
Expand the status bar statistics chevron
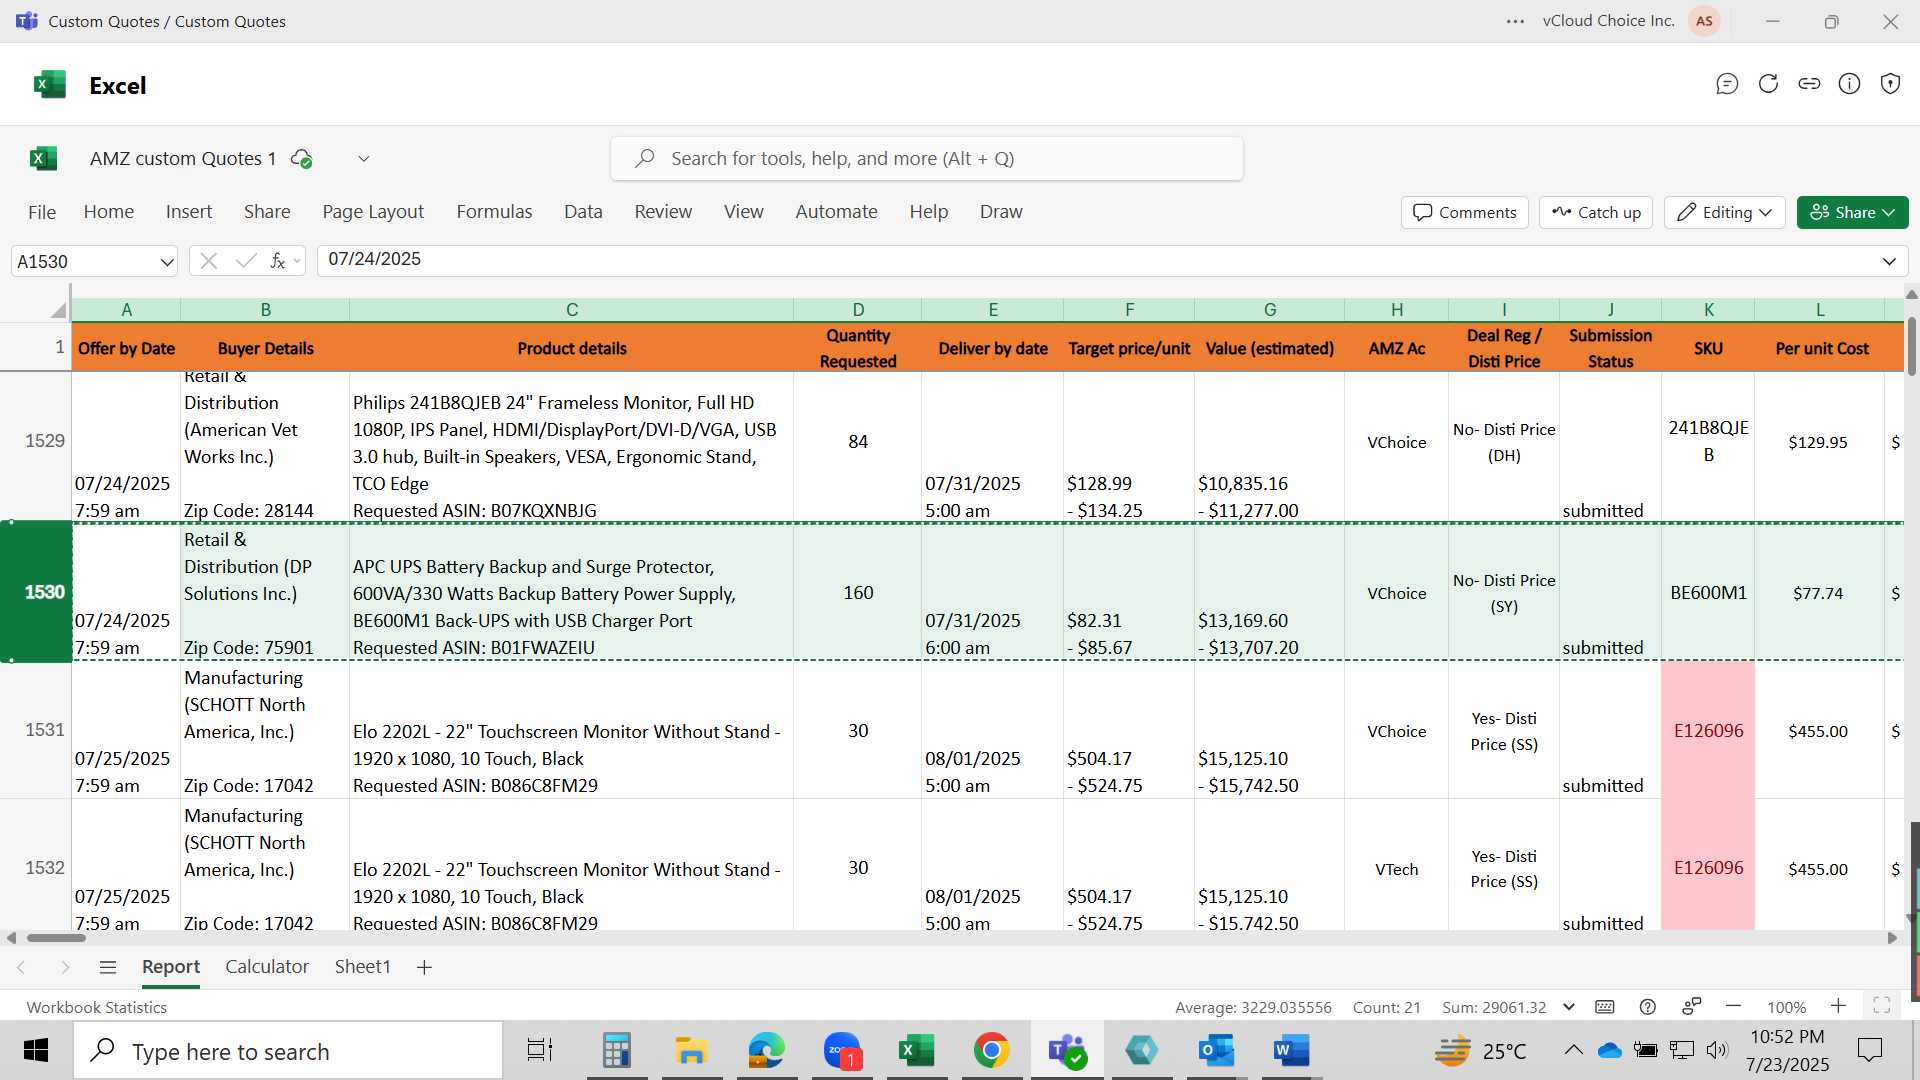point(1569,1007)
